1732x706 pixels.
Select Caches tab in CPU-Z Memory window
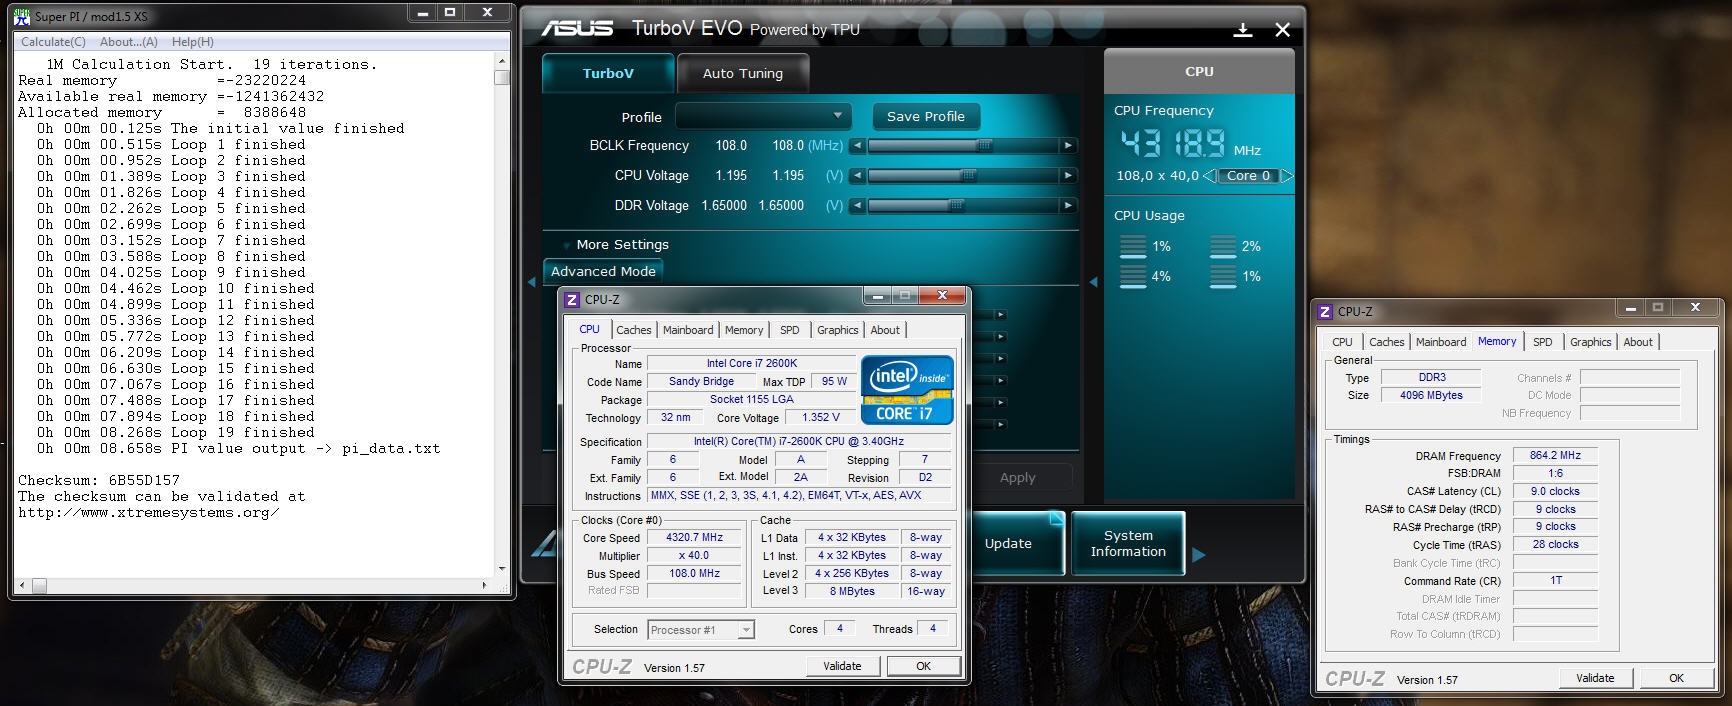click(1386, 342)
